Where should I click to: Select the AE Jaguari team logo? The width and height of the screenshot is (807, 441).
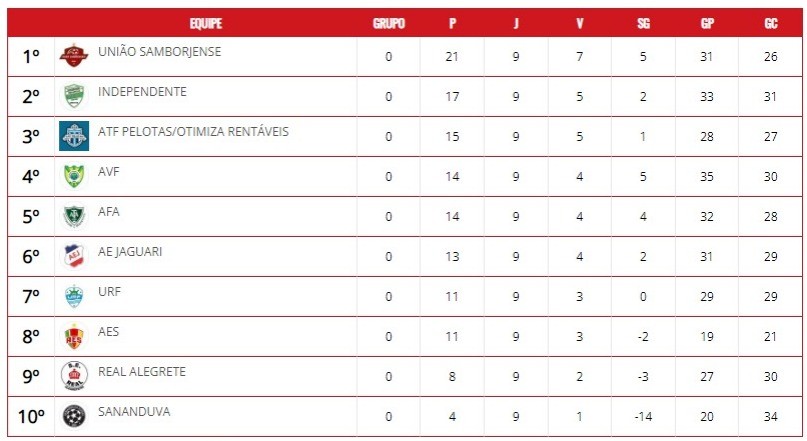point(74,256)
